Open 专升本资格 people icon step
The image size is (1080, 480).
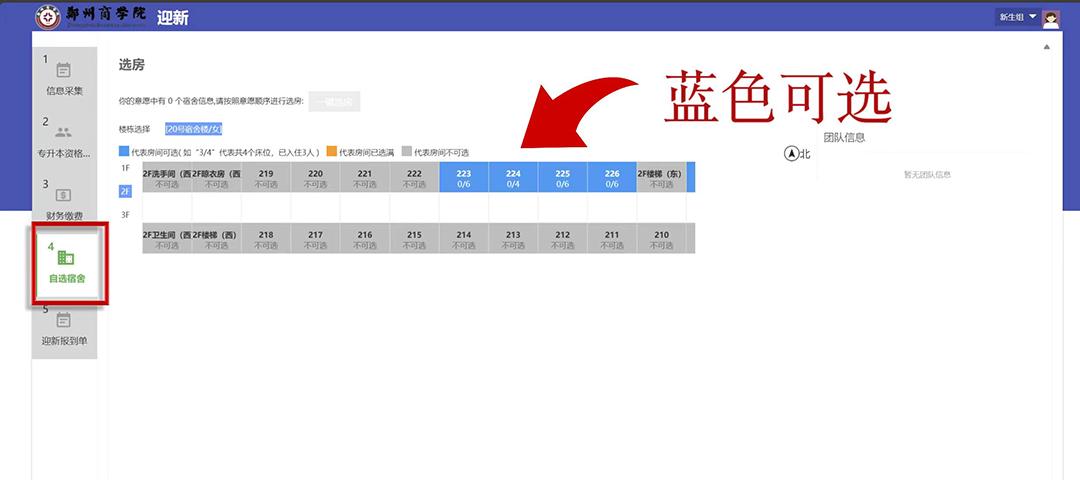pyautogui.click(x=64, y=132)
